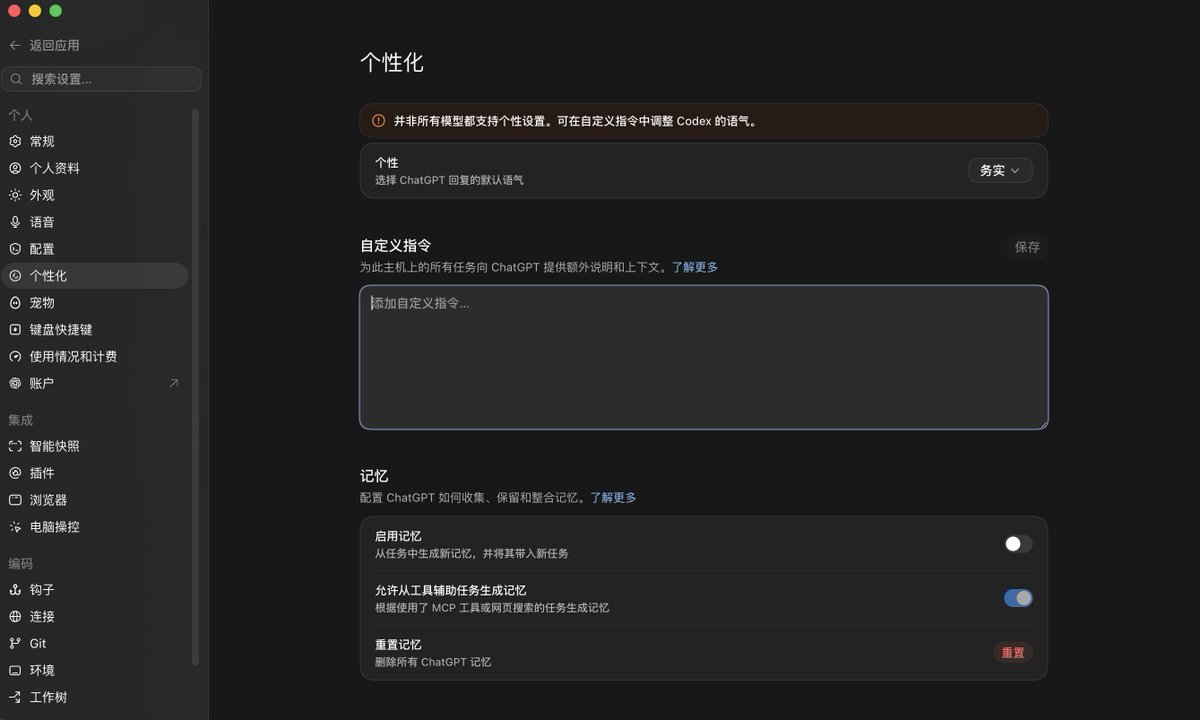
Task: Click the 键盘快捷键 icon
Action: pos(15,330)
